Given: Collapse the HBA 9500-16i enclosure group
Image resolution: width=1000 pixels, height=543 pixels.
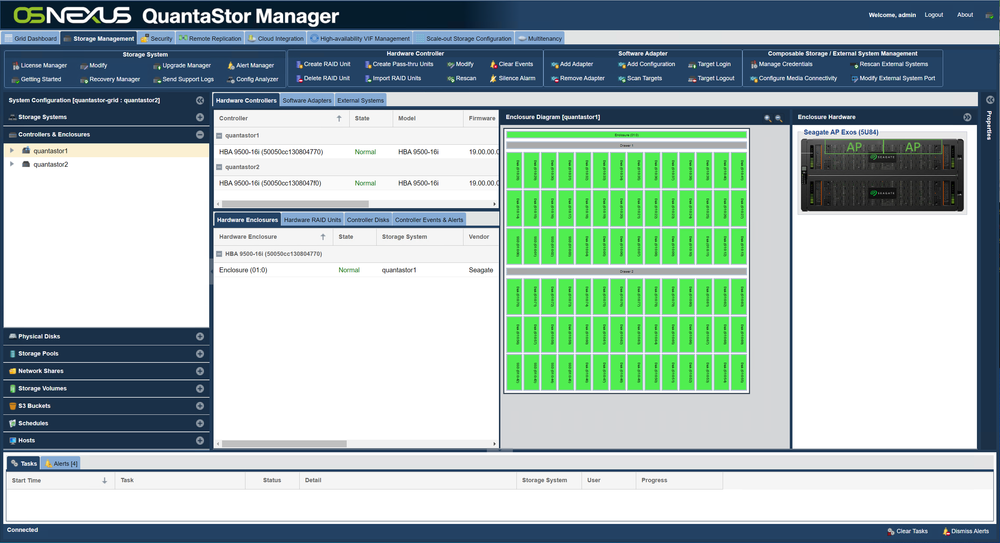Looking at the screenshot, I should coord(219,254).
